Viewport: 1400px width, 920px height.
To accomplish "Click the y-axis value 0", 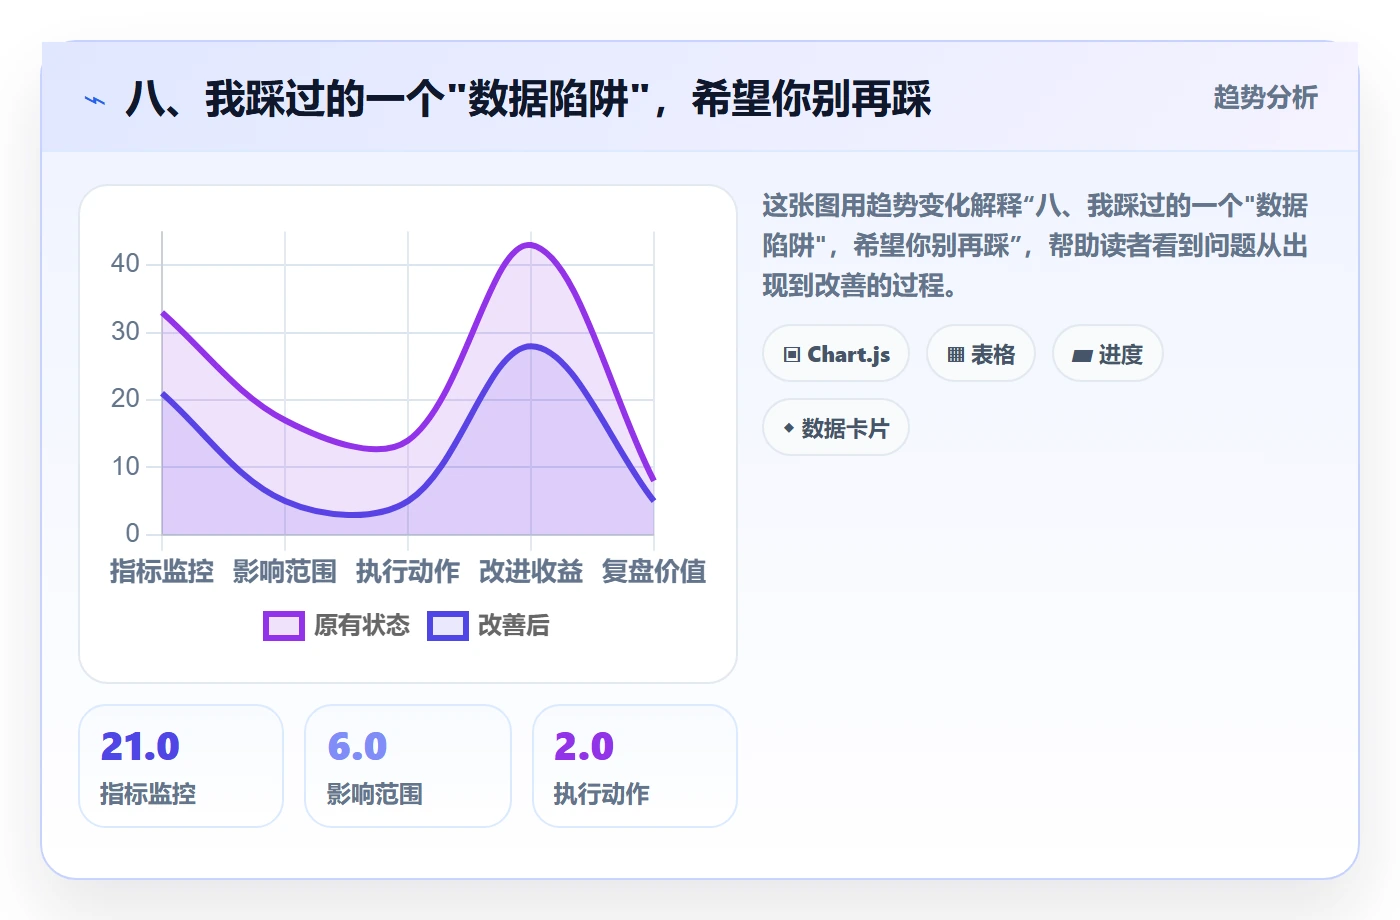I will pyautogui.click(x=132, y=533).
